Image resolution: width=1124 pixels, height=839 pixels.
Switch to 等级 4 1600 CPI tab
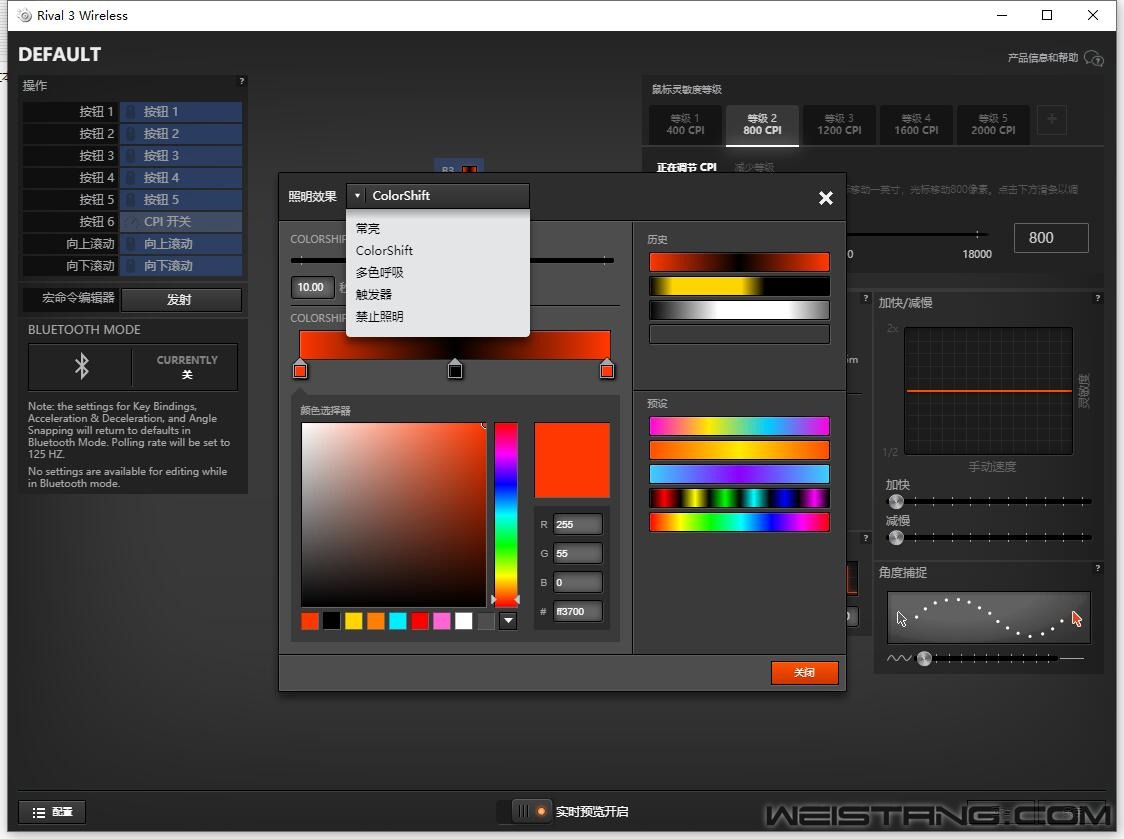coord(916,125)
